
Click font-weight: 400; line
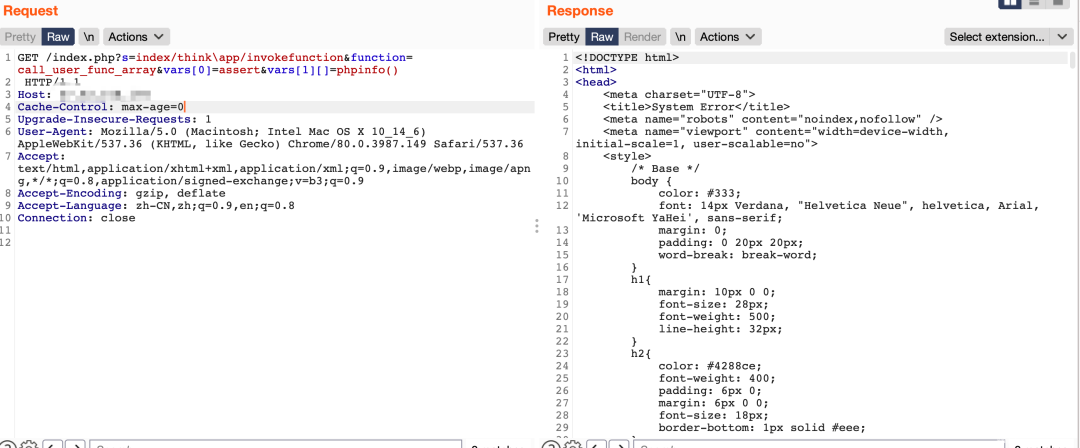point(717,378)
